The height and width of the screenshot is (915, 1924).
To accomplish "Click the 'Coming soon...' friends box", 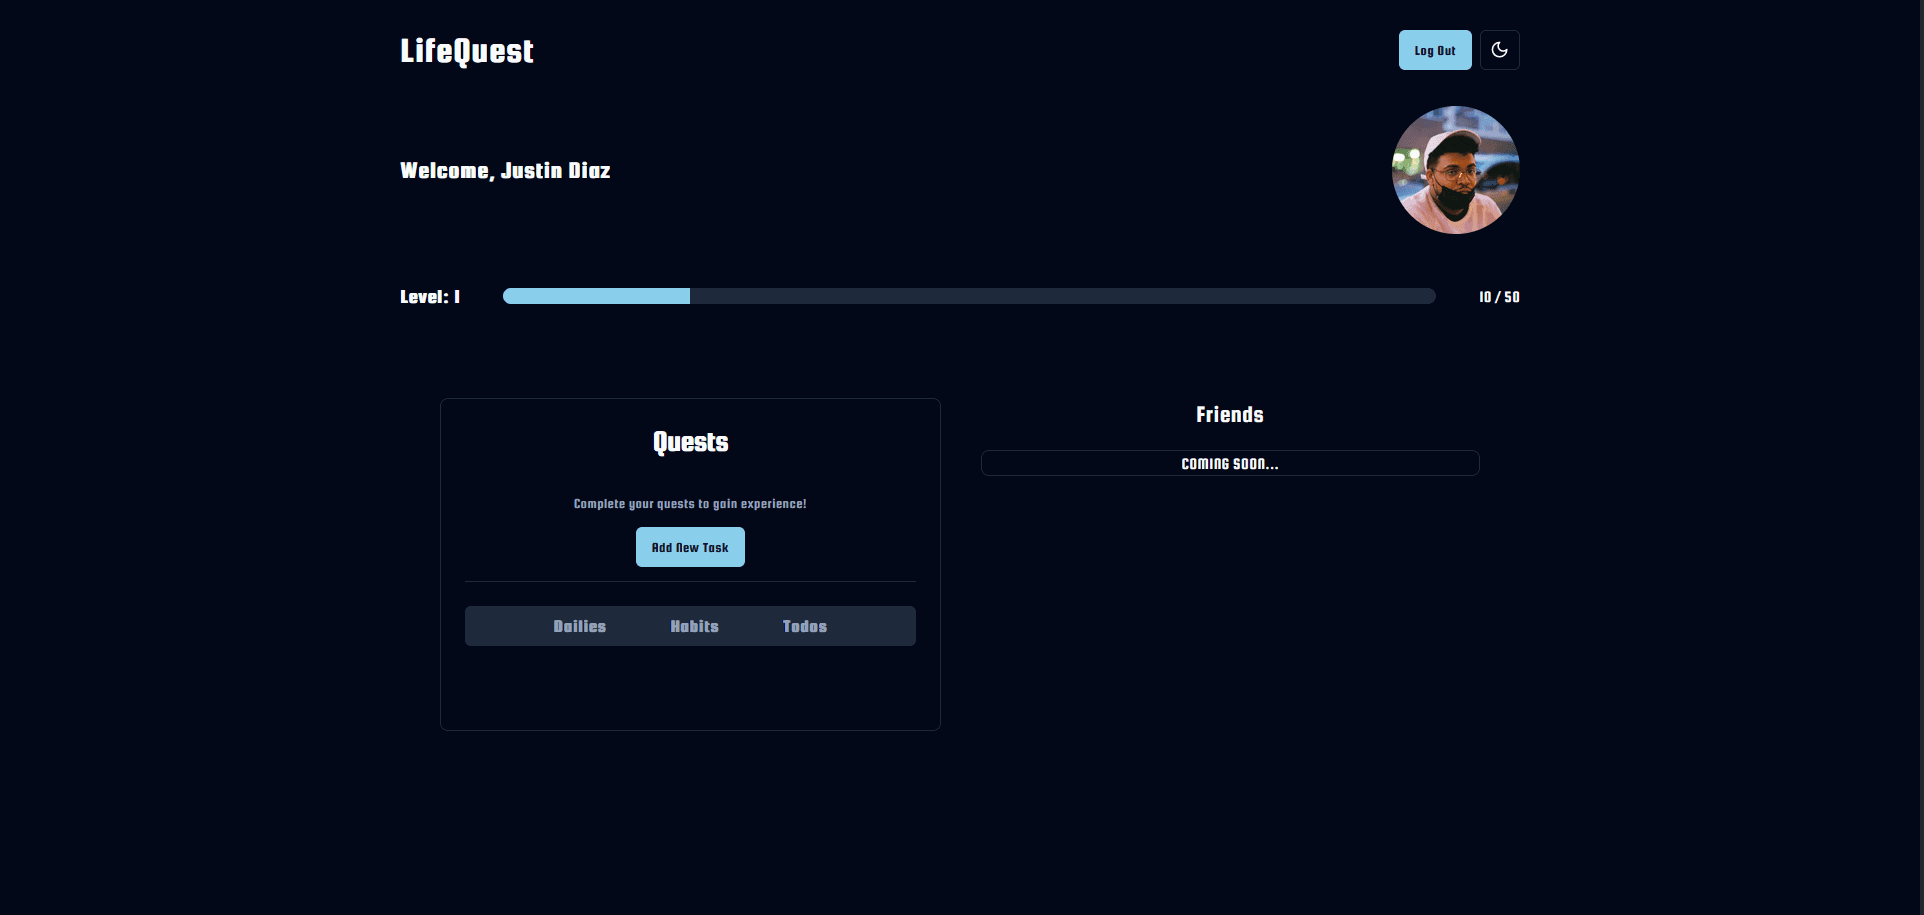I will pyautogui.click(x=1229, y=463).
